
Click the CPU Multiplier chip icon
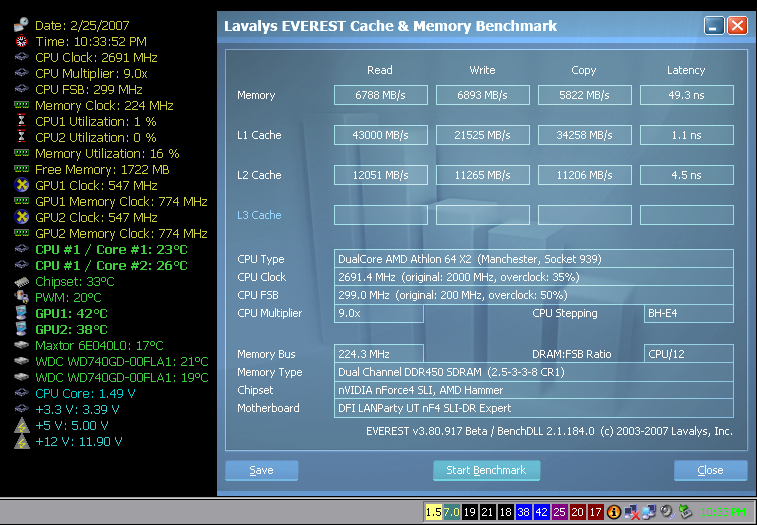click(21, 73)
